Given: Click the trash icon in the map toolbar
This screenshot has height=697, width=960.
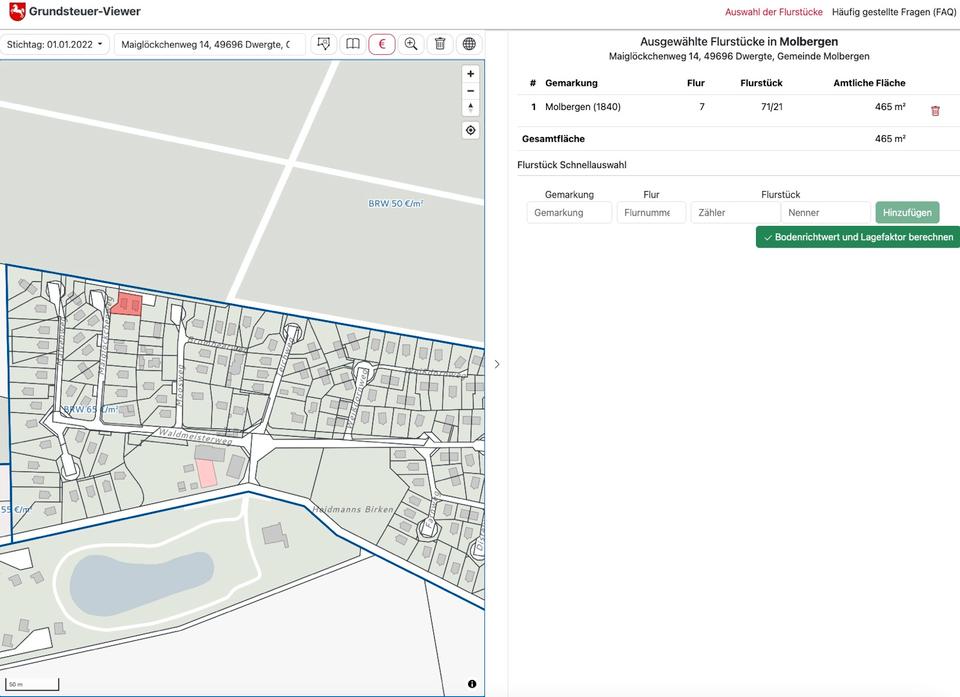Looking at the screenshot, I should click(440, 44).
